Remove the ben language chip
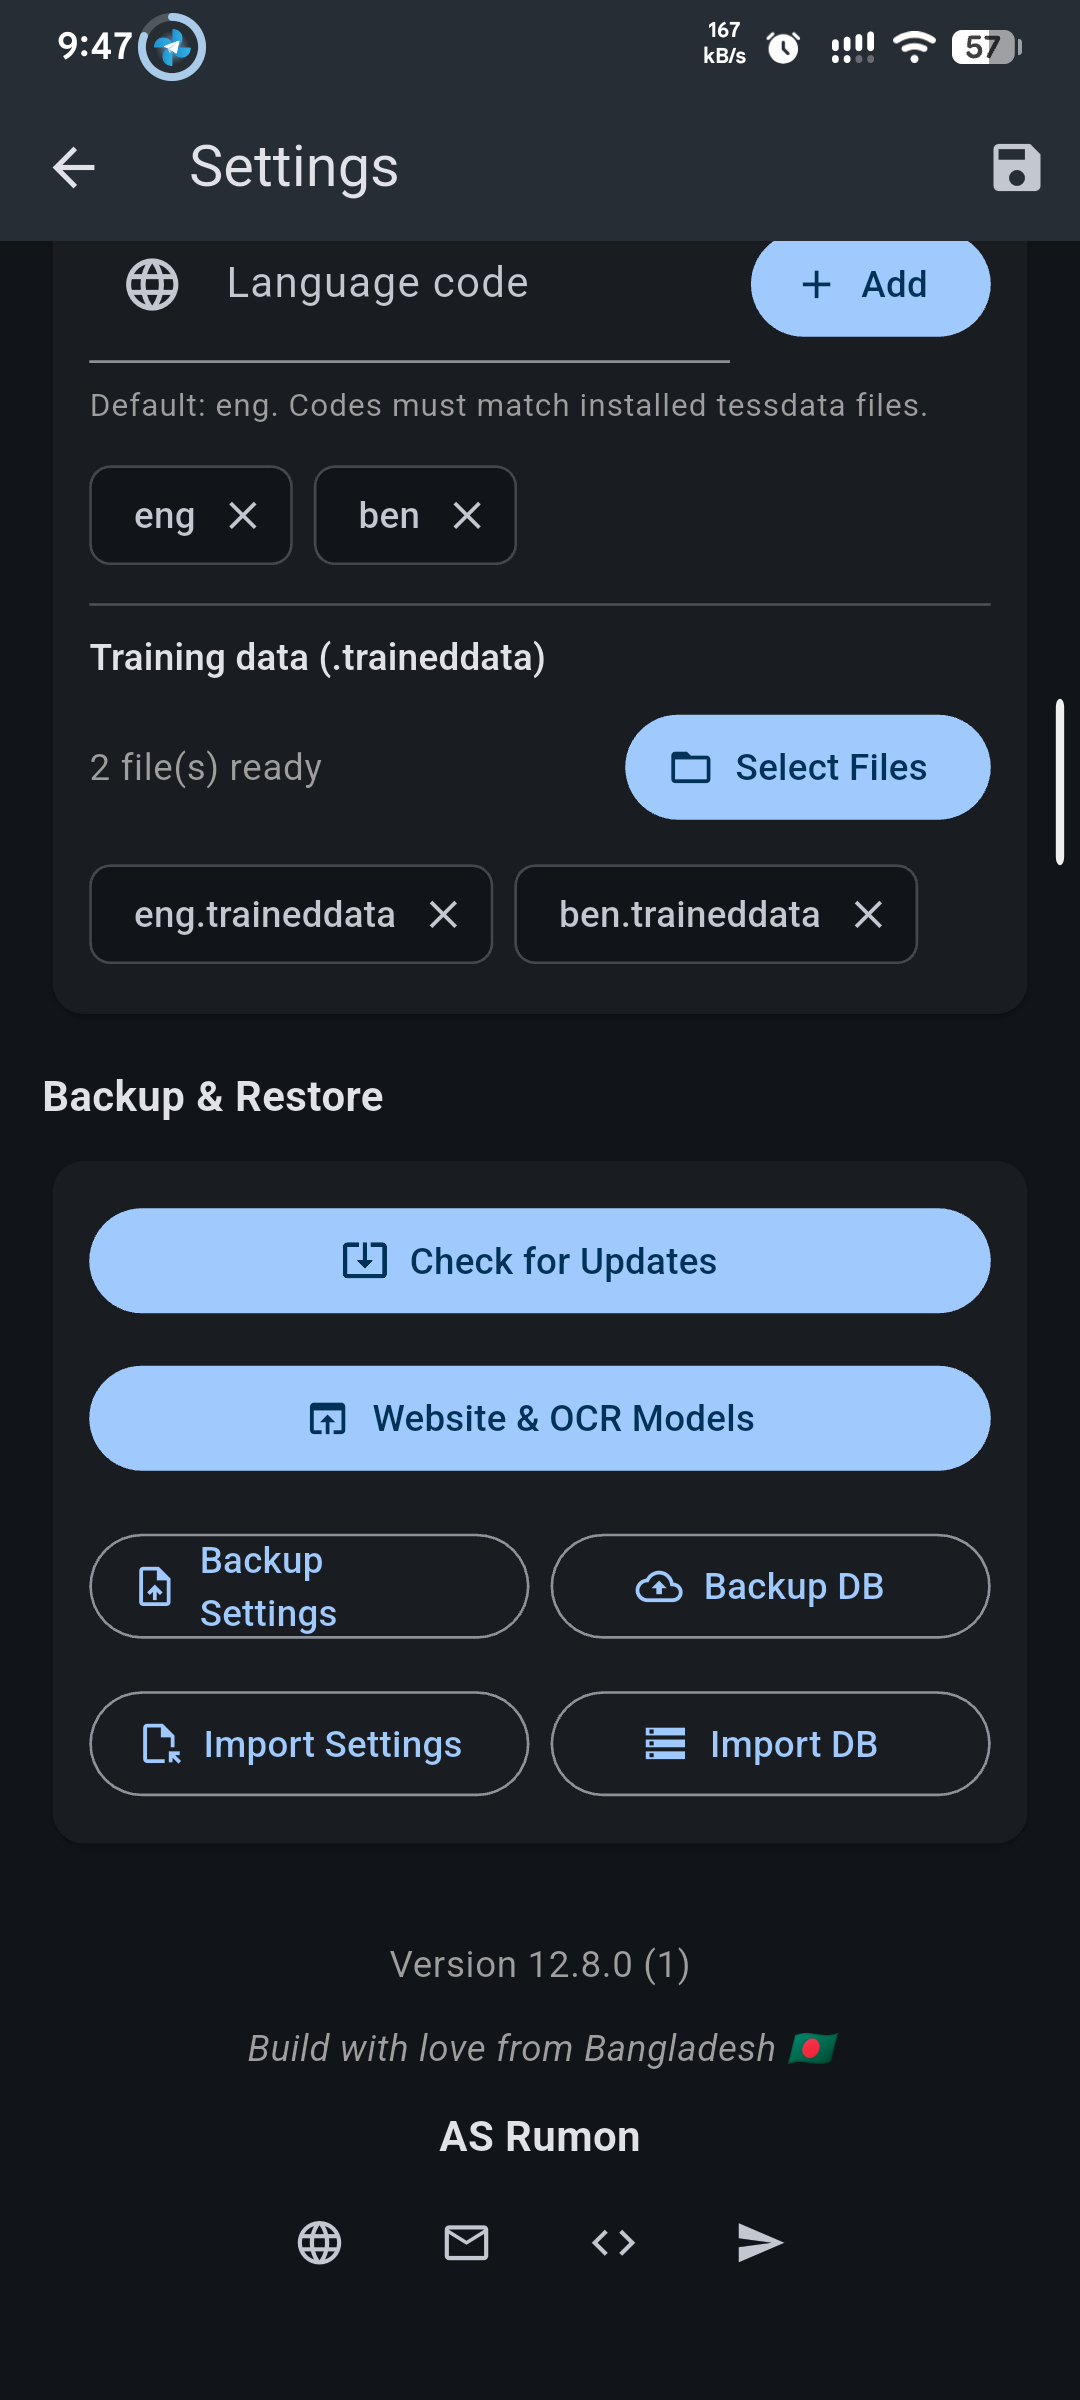 point(467,516)
